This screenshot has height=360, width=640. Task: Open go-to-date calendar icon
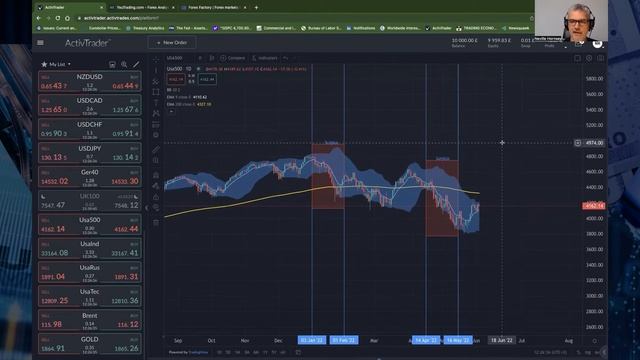tap(298, 352)
